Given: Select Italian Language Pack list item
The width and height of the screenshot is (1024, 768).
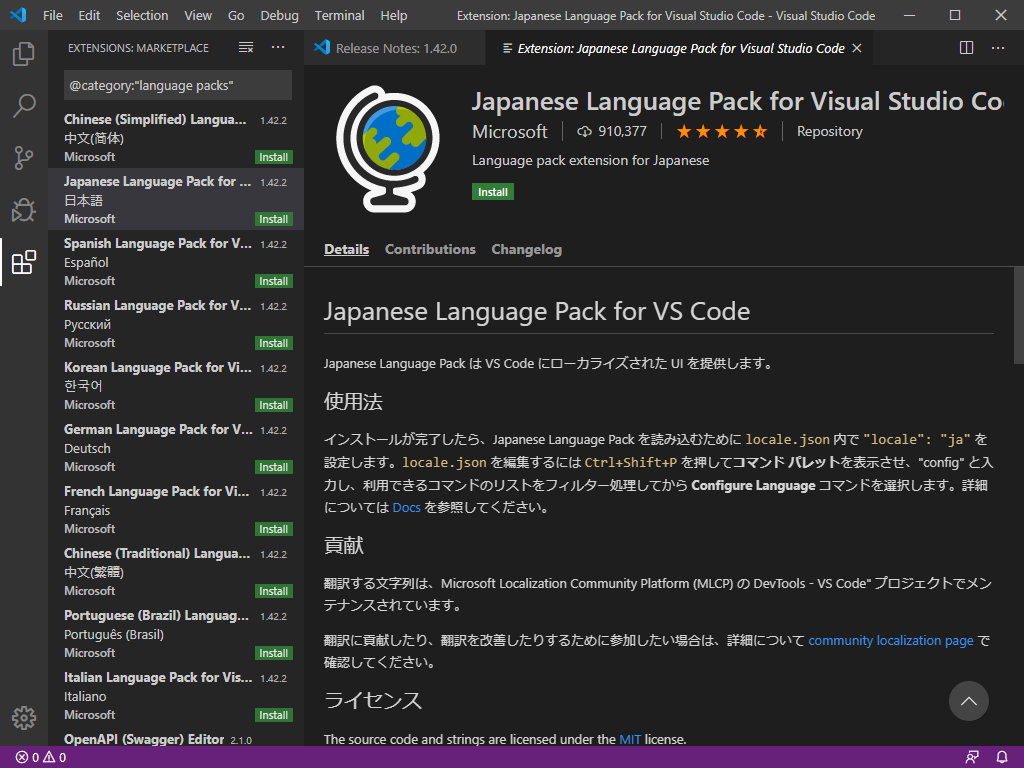Looking at the screenshot, I should point(176,696).
